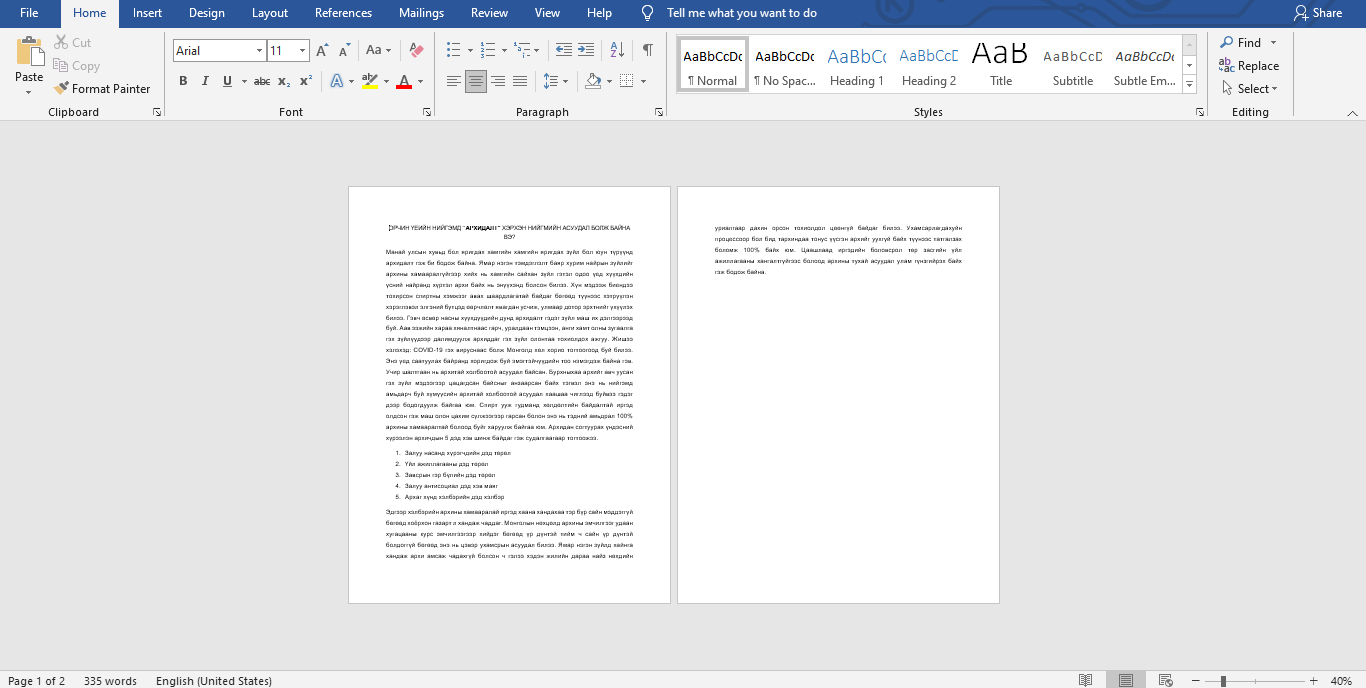Apply strikethrough text formatting
Image resolution: width=1366 pixels, height=688 pixels.
[261, 81]
